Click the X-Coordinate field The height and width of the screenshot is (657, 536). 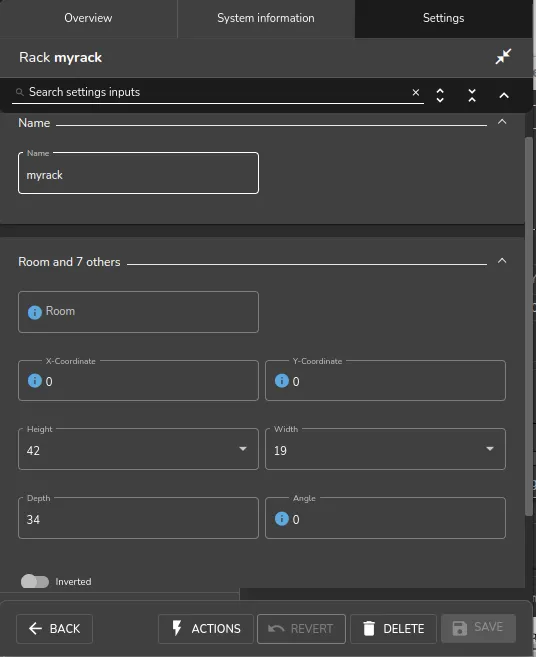click(x=138, y=380)
